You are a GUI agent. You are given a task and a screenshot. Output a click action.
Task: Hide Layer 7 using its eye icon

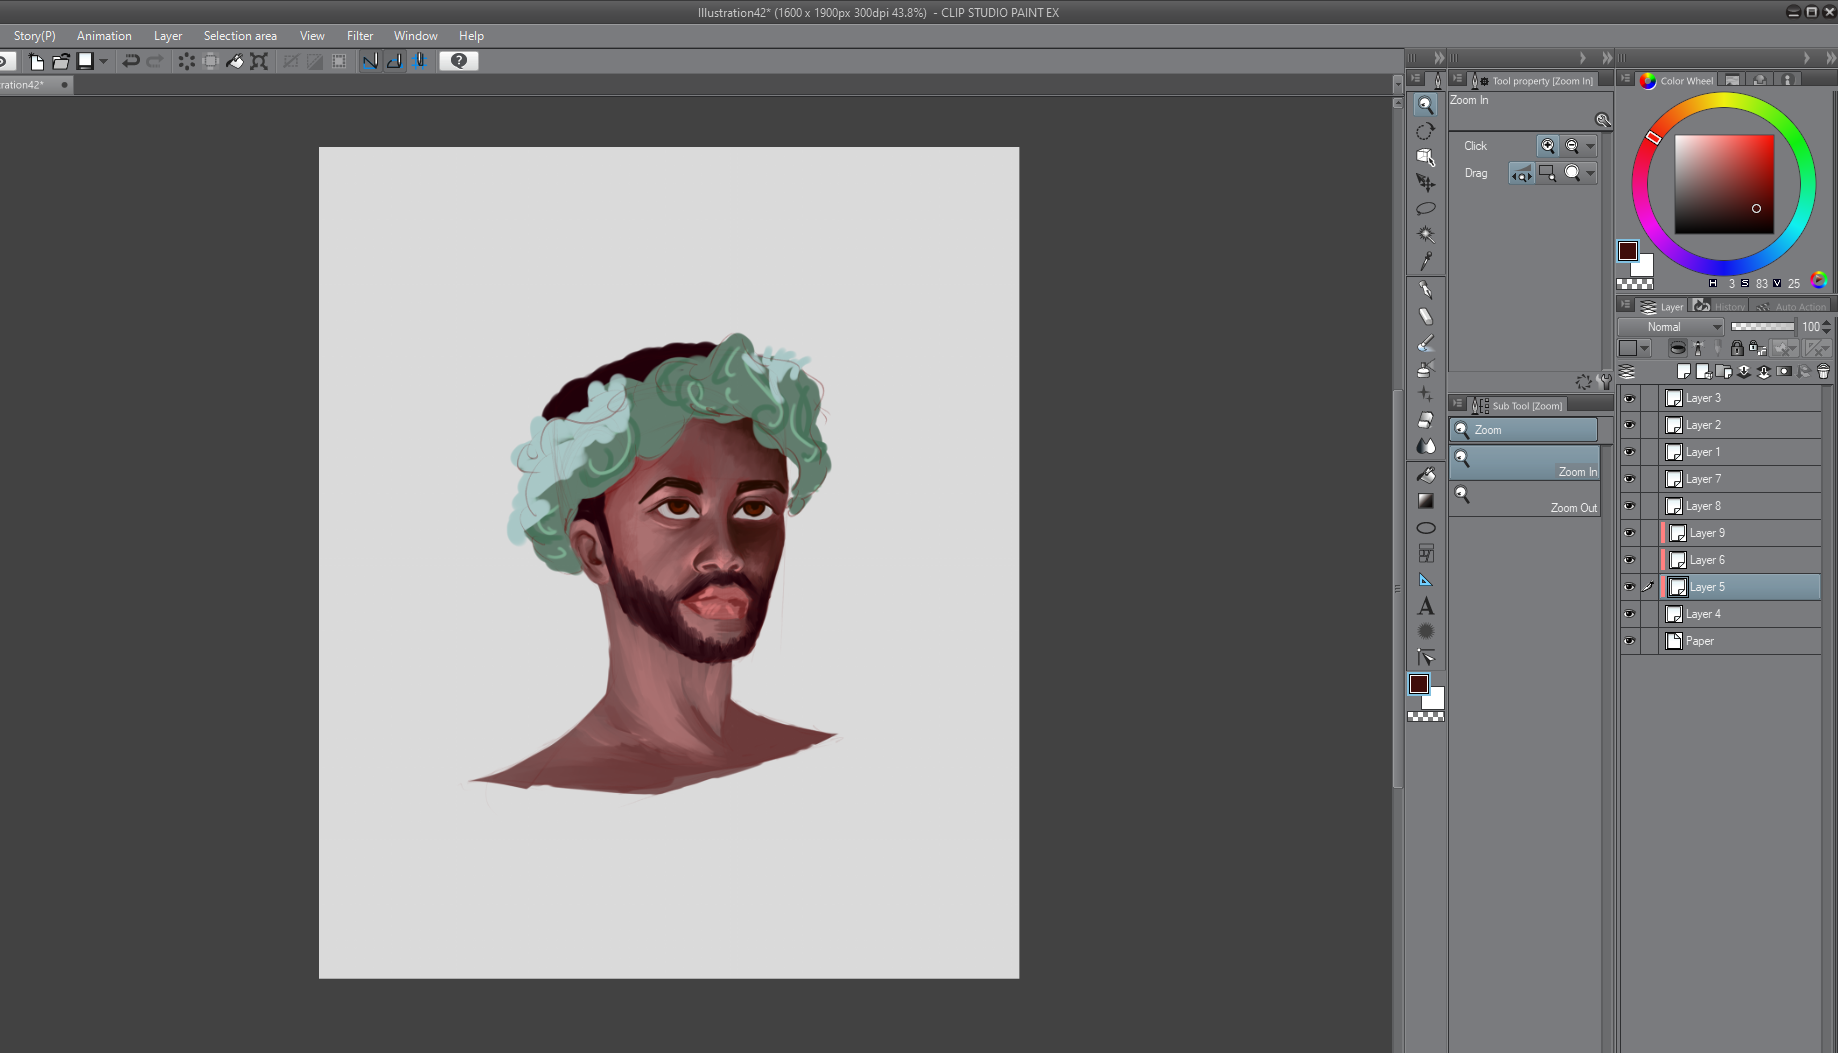(1629, 479)
